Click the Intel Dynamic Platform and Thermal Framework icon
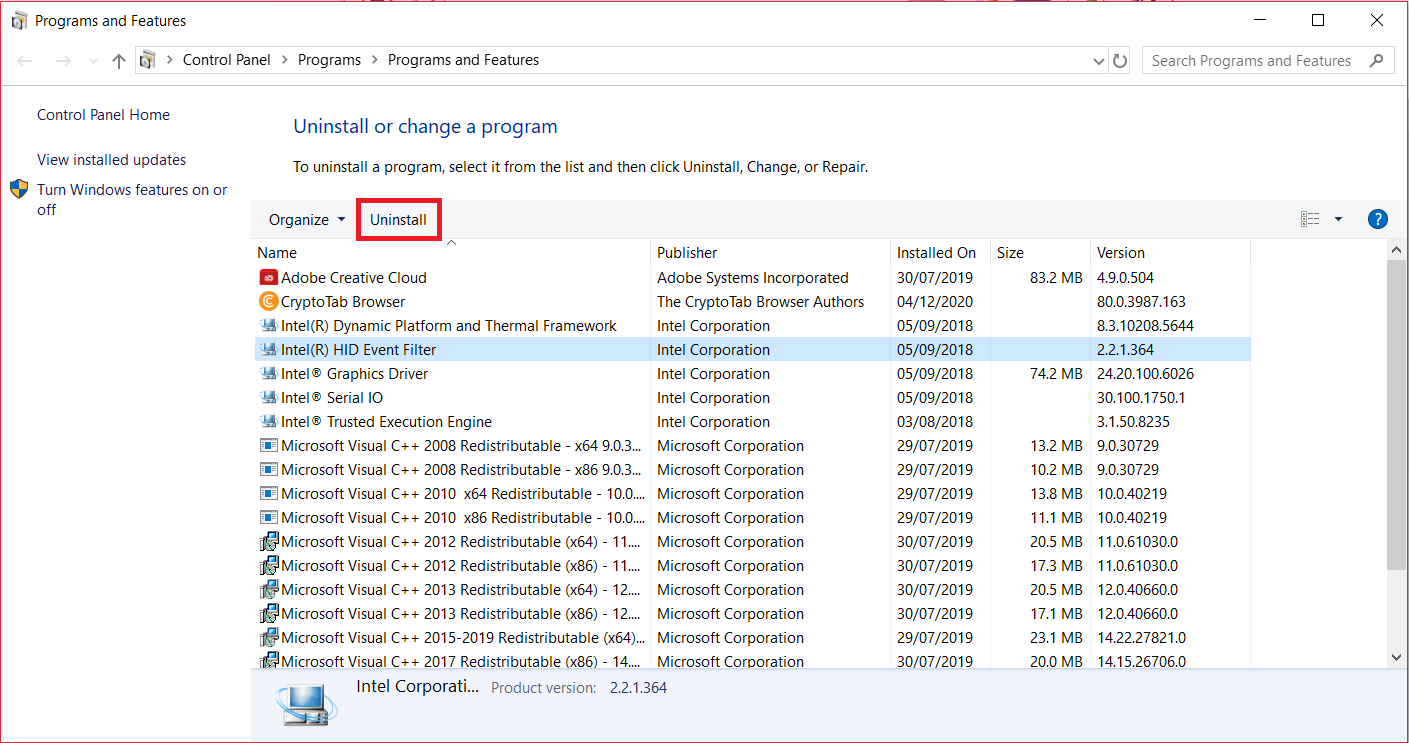Image resolution: width=1409 pixels, height=743 pixels. click(x=268, y=326)
